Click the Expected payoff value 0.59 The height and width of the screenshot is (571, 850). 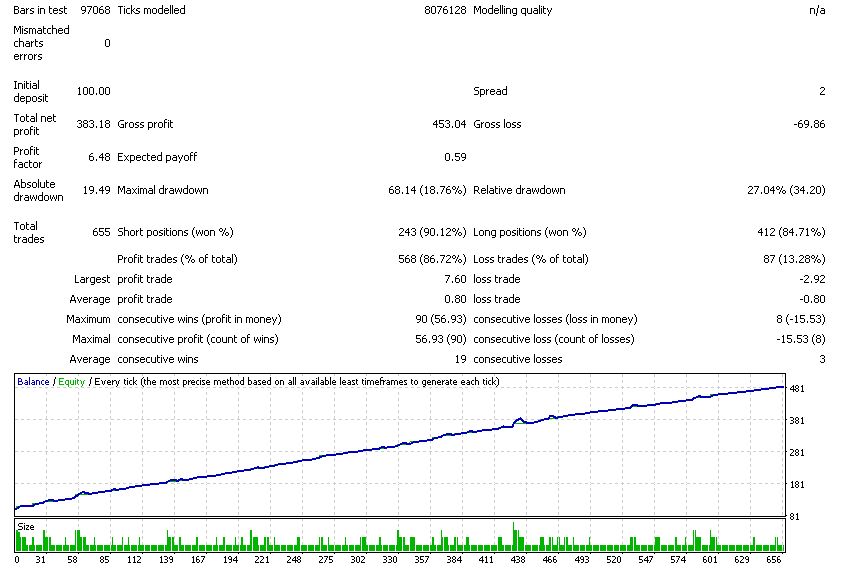tap(455, 157)
